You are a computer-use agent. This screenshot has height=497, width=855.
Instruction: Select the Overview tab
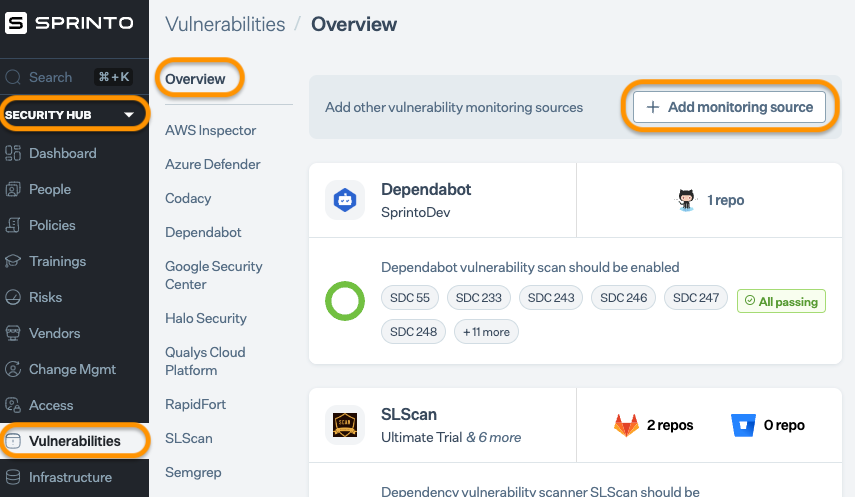pos(195,79)
